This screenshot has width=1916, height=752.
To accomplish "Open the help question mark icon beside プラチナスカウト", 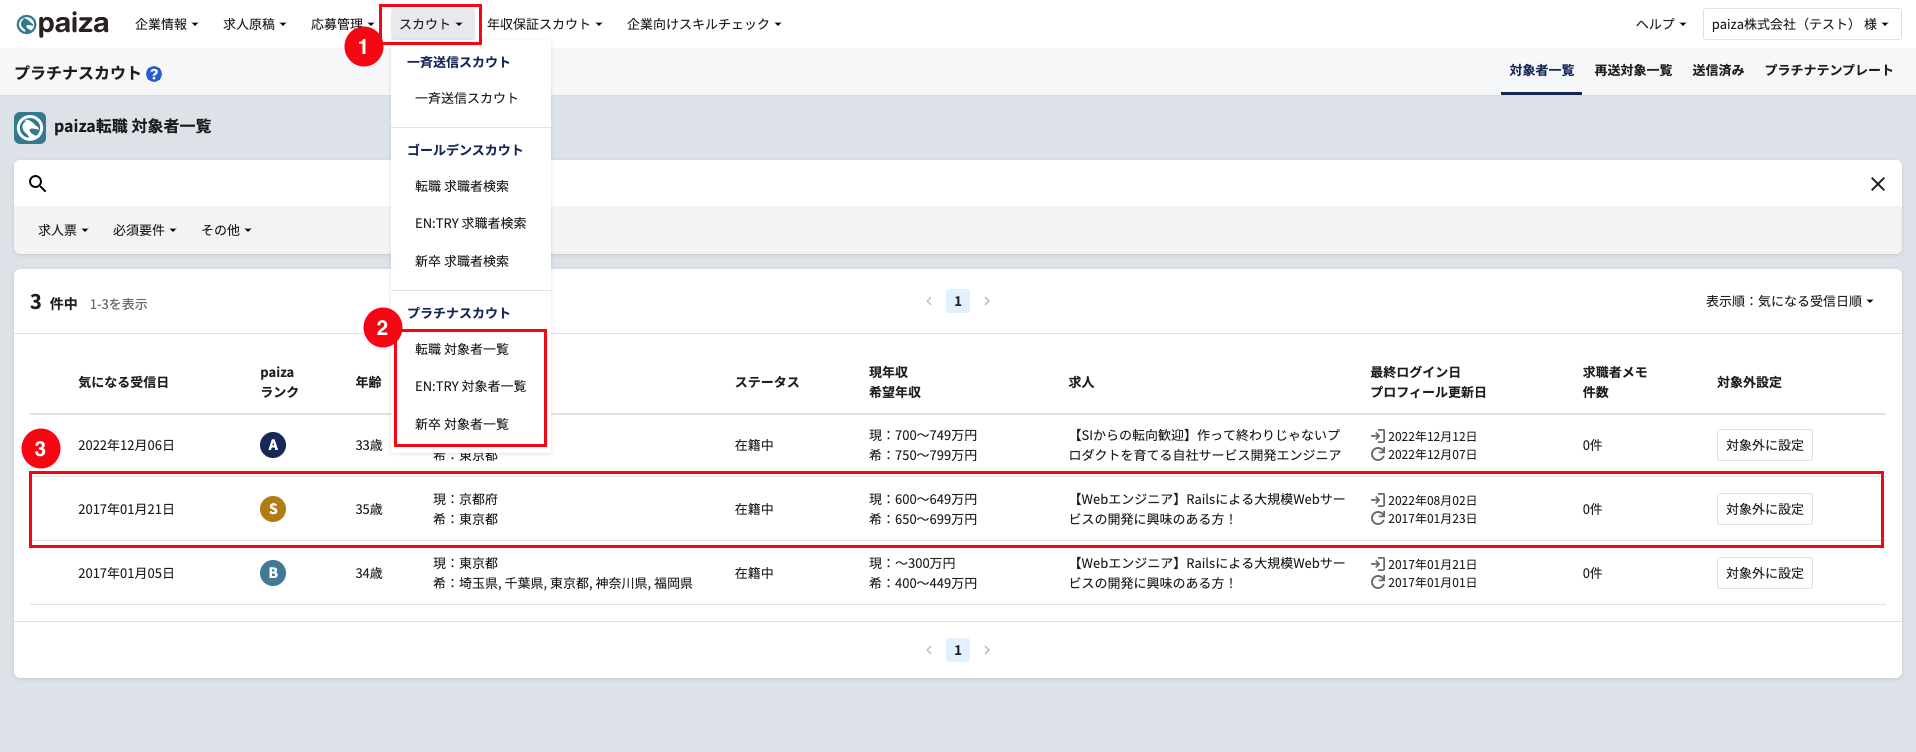I will (154, 74).
